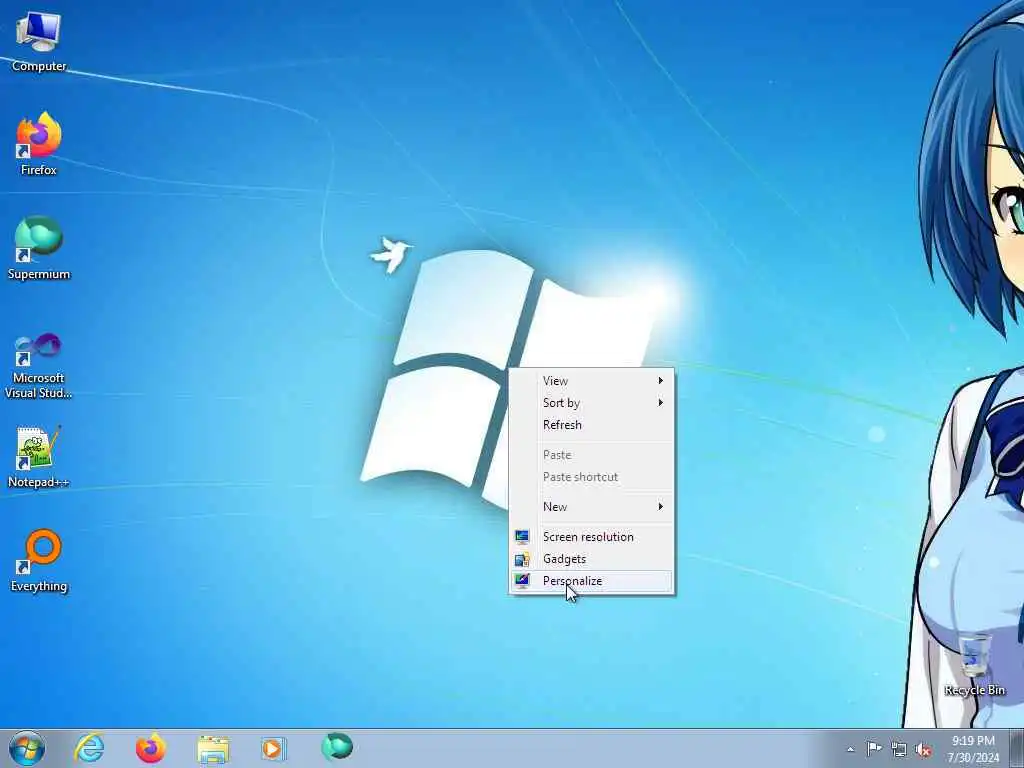Select the Microsoft Visual Studio shortcut
The image size is (1024, 768).
click(x=39, y=366)
